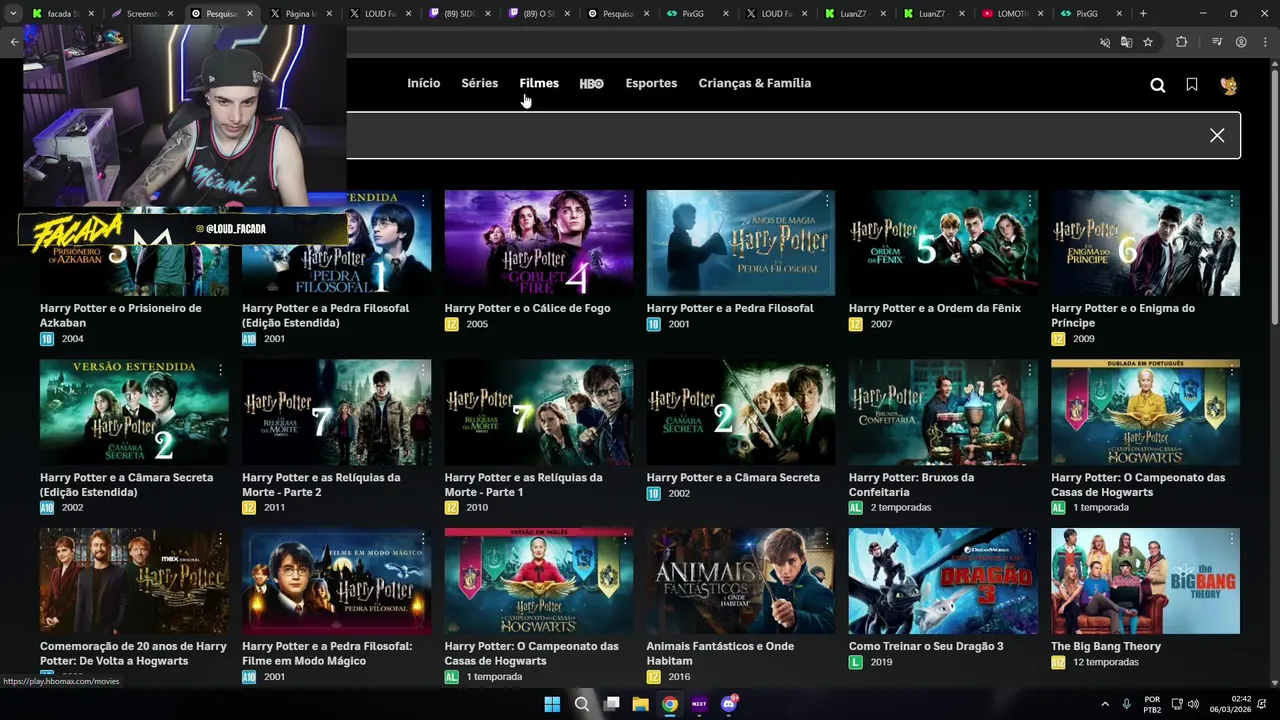
Task: Open Chrome extensions puzzle icon
Action: pos(1182,42)
